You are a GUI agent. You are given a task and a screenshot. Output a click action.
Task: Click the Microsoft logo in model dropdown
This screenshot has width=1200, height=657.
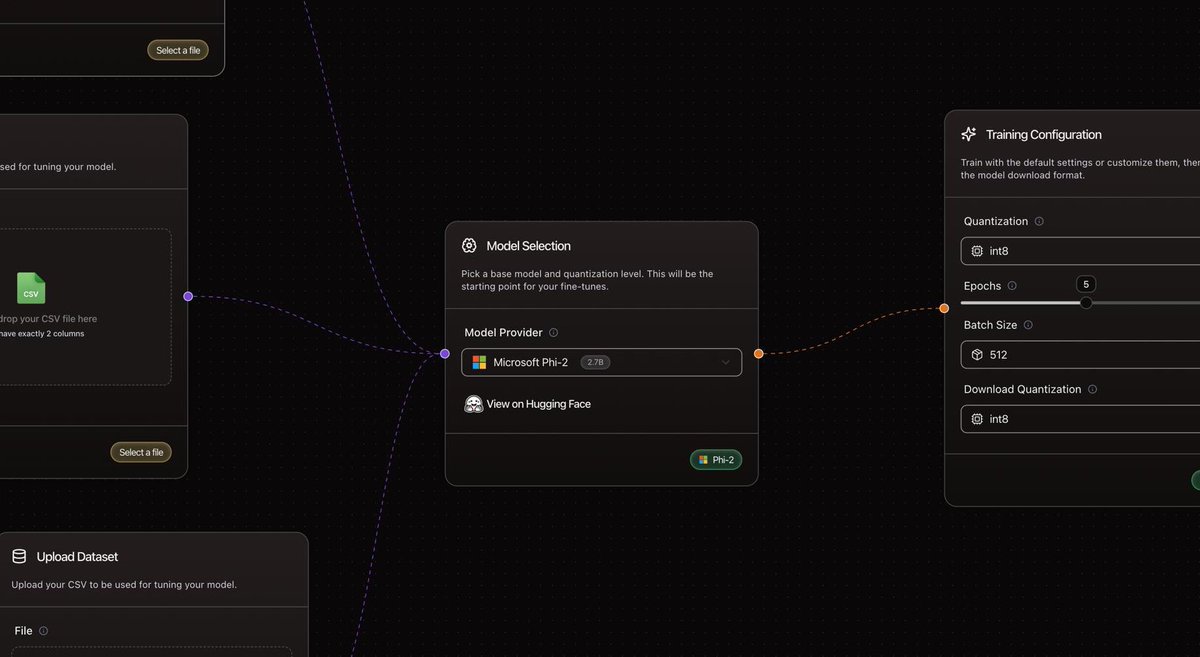pos(479,362)
